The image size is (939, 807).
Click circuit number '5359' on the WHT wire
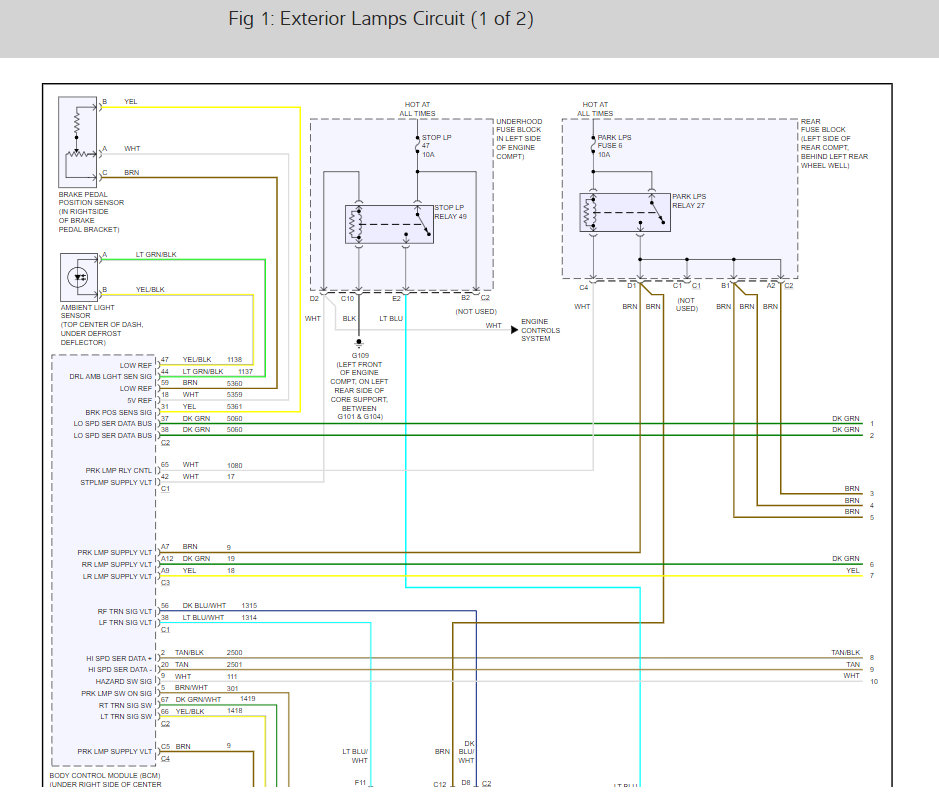click(x=235, y=395)
